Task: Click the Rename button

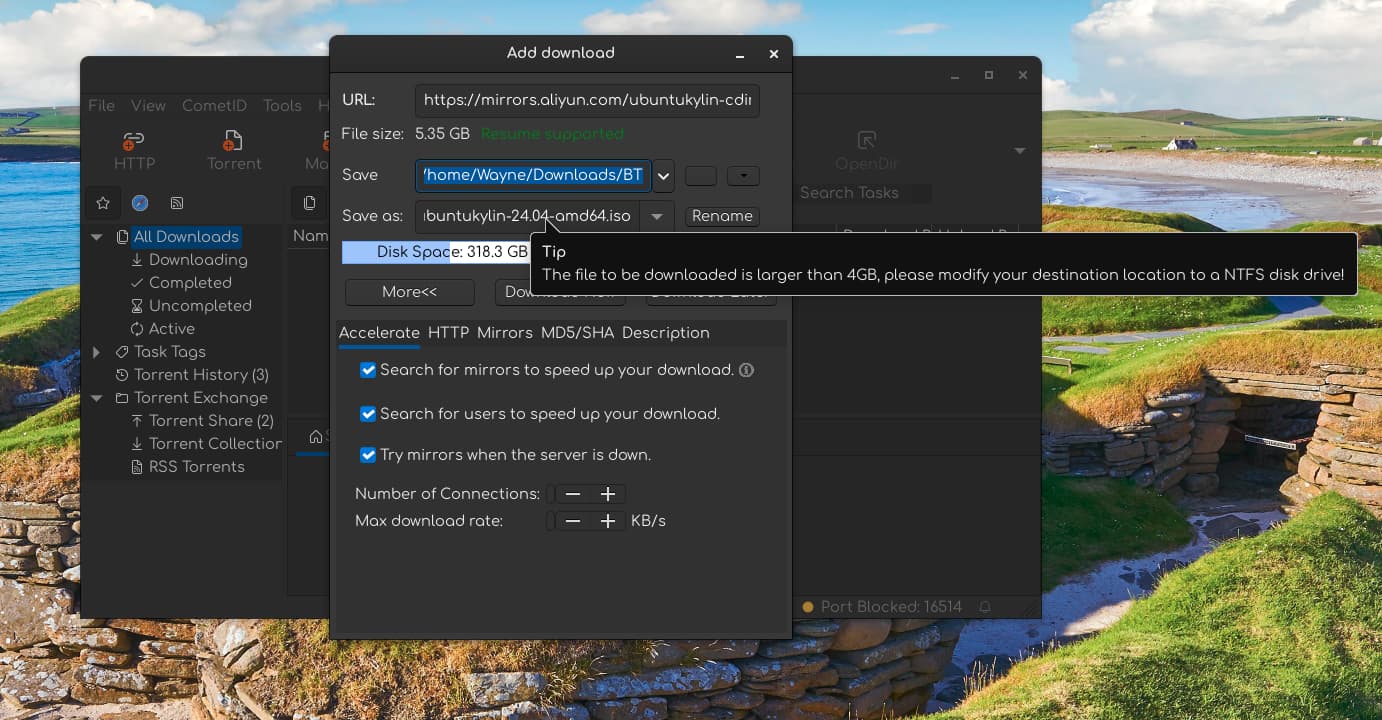Action: tap(722, 216)
